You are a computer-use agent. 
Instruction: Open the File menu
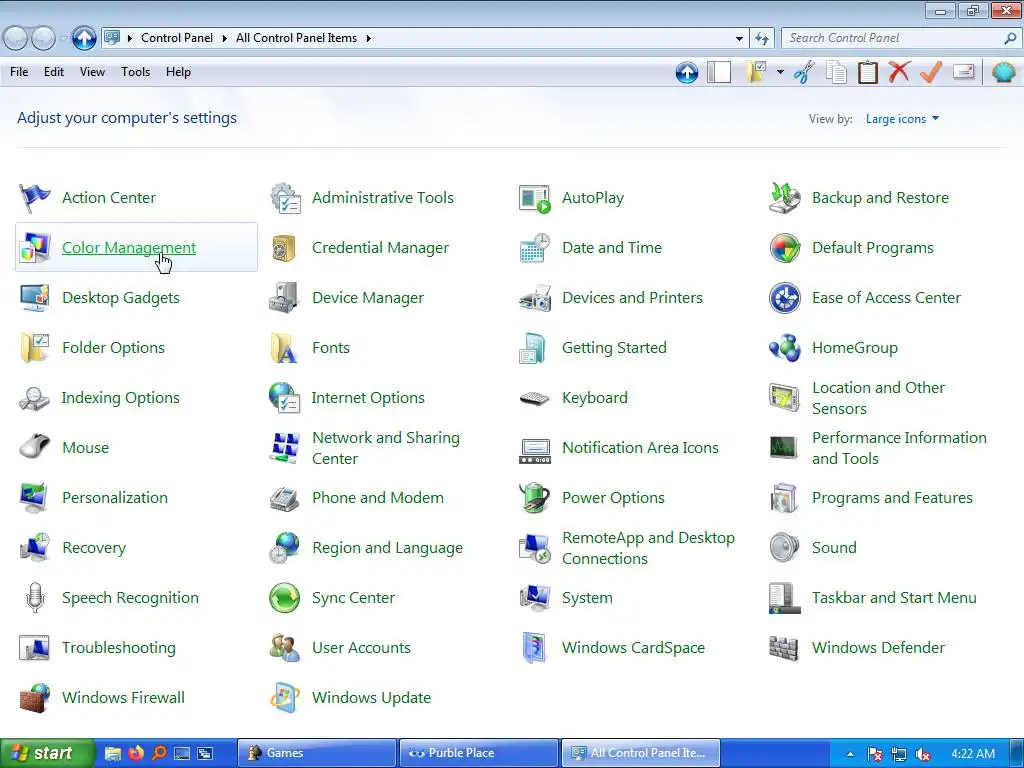point(19,72)
